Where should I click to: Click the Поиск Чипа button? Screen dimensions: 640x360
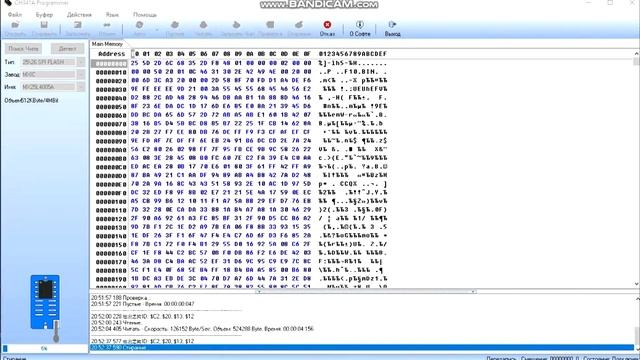click(x=23, y=49)
